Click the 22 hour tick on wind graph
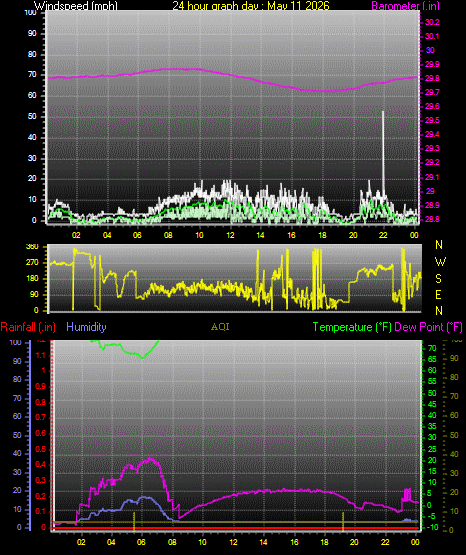Screen dimensions: 466x555 pyautogui.click(x=383, y=235)
